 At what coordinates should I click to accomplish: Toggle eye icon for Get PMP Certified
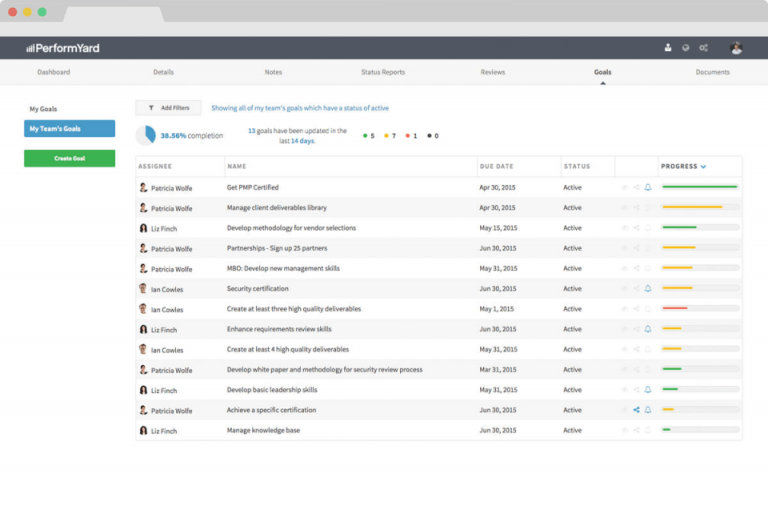[x=625, y=187]
